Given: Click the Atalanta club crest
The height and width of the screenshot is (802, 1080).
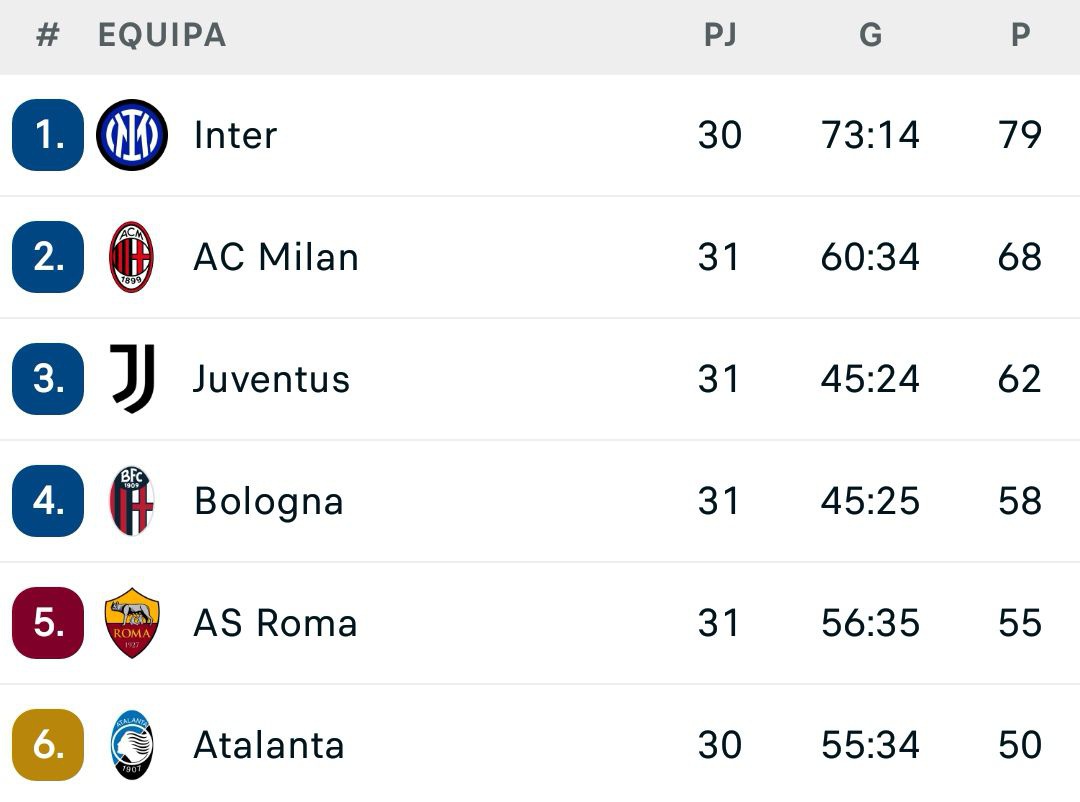Looking at the screenshot, I should point(131,744).
